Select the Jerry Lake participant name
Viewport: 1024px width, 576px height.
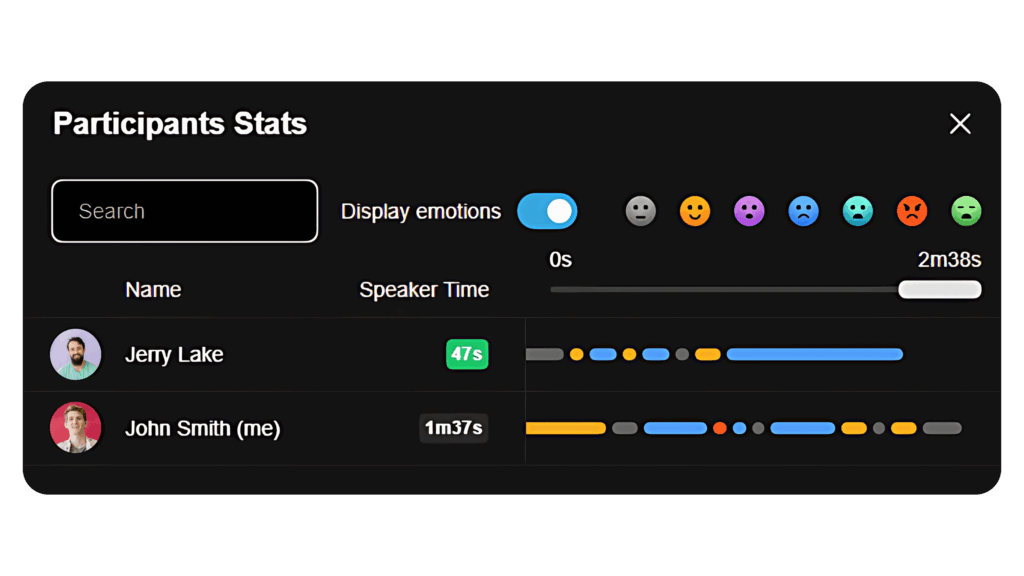click(174, 355)
